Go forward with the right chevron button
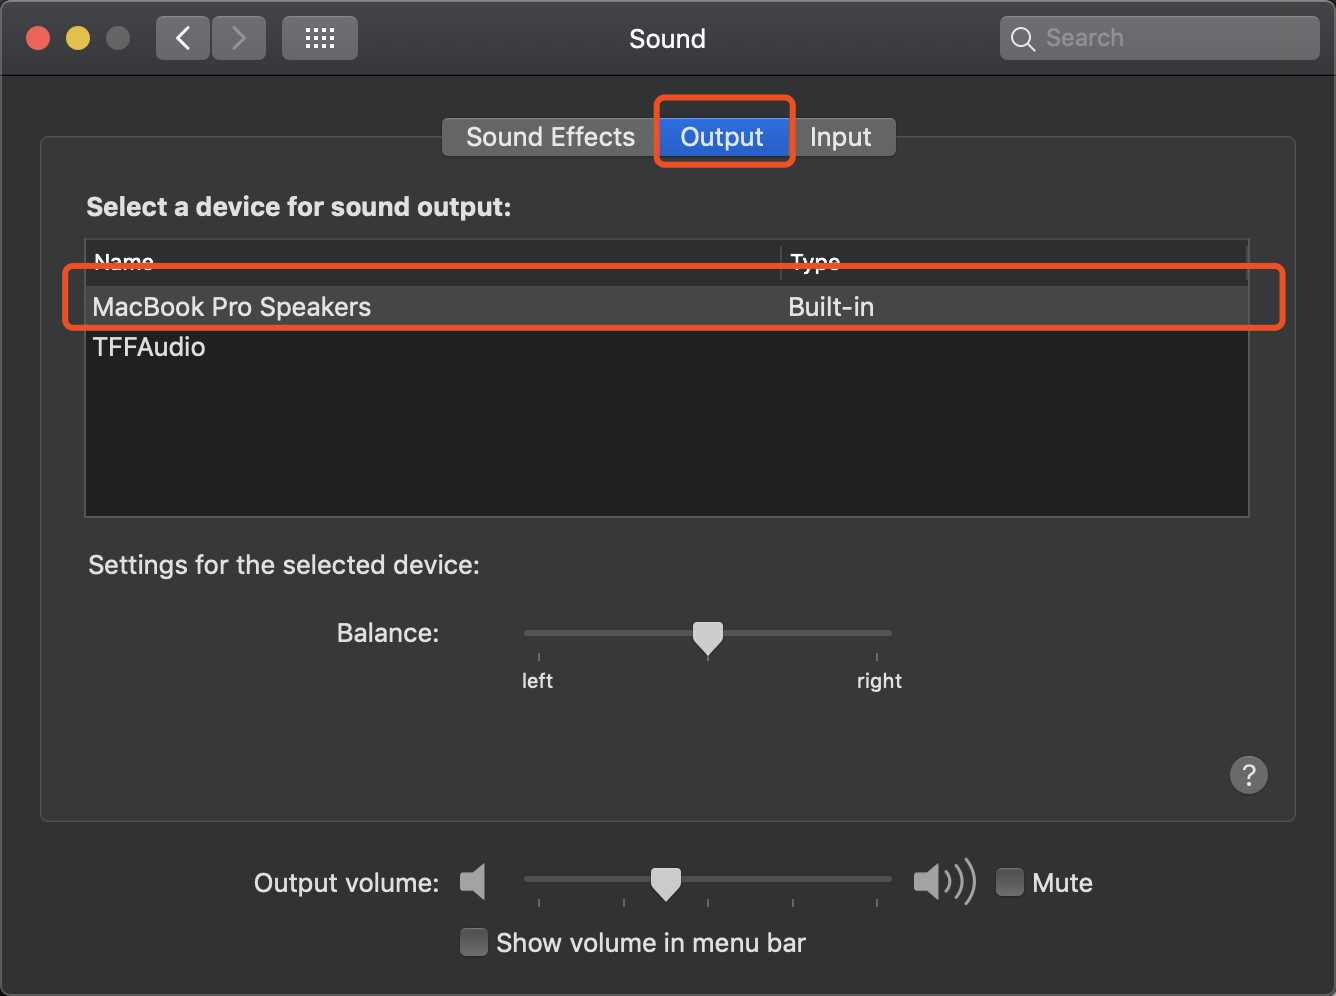 (x=239, y=39)
